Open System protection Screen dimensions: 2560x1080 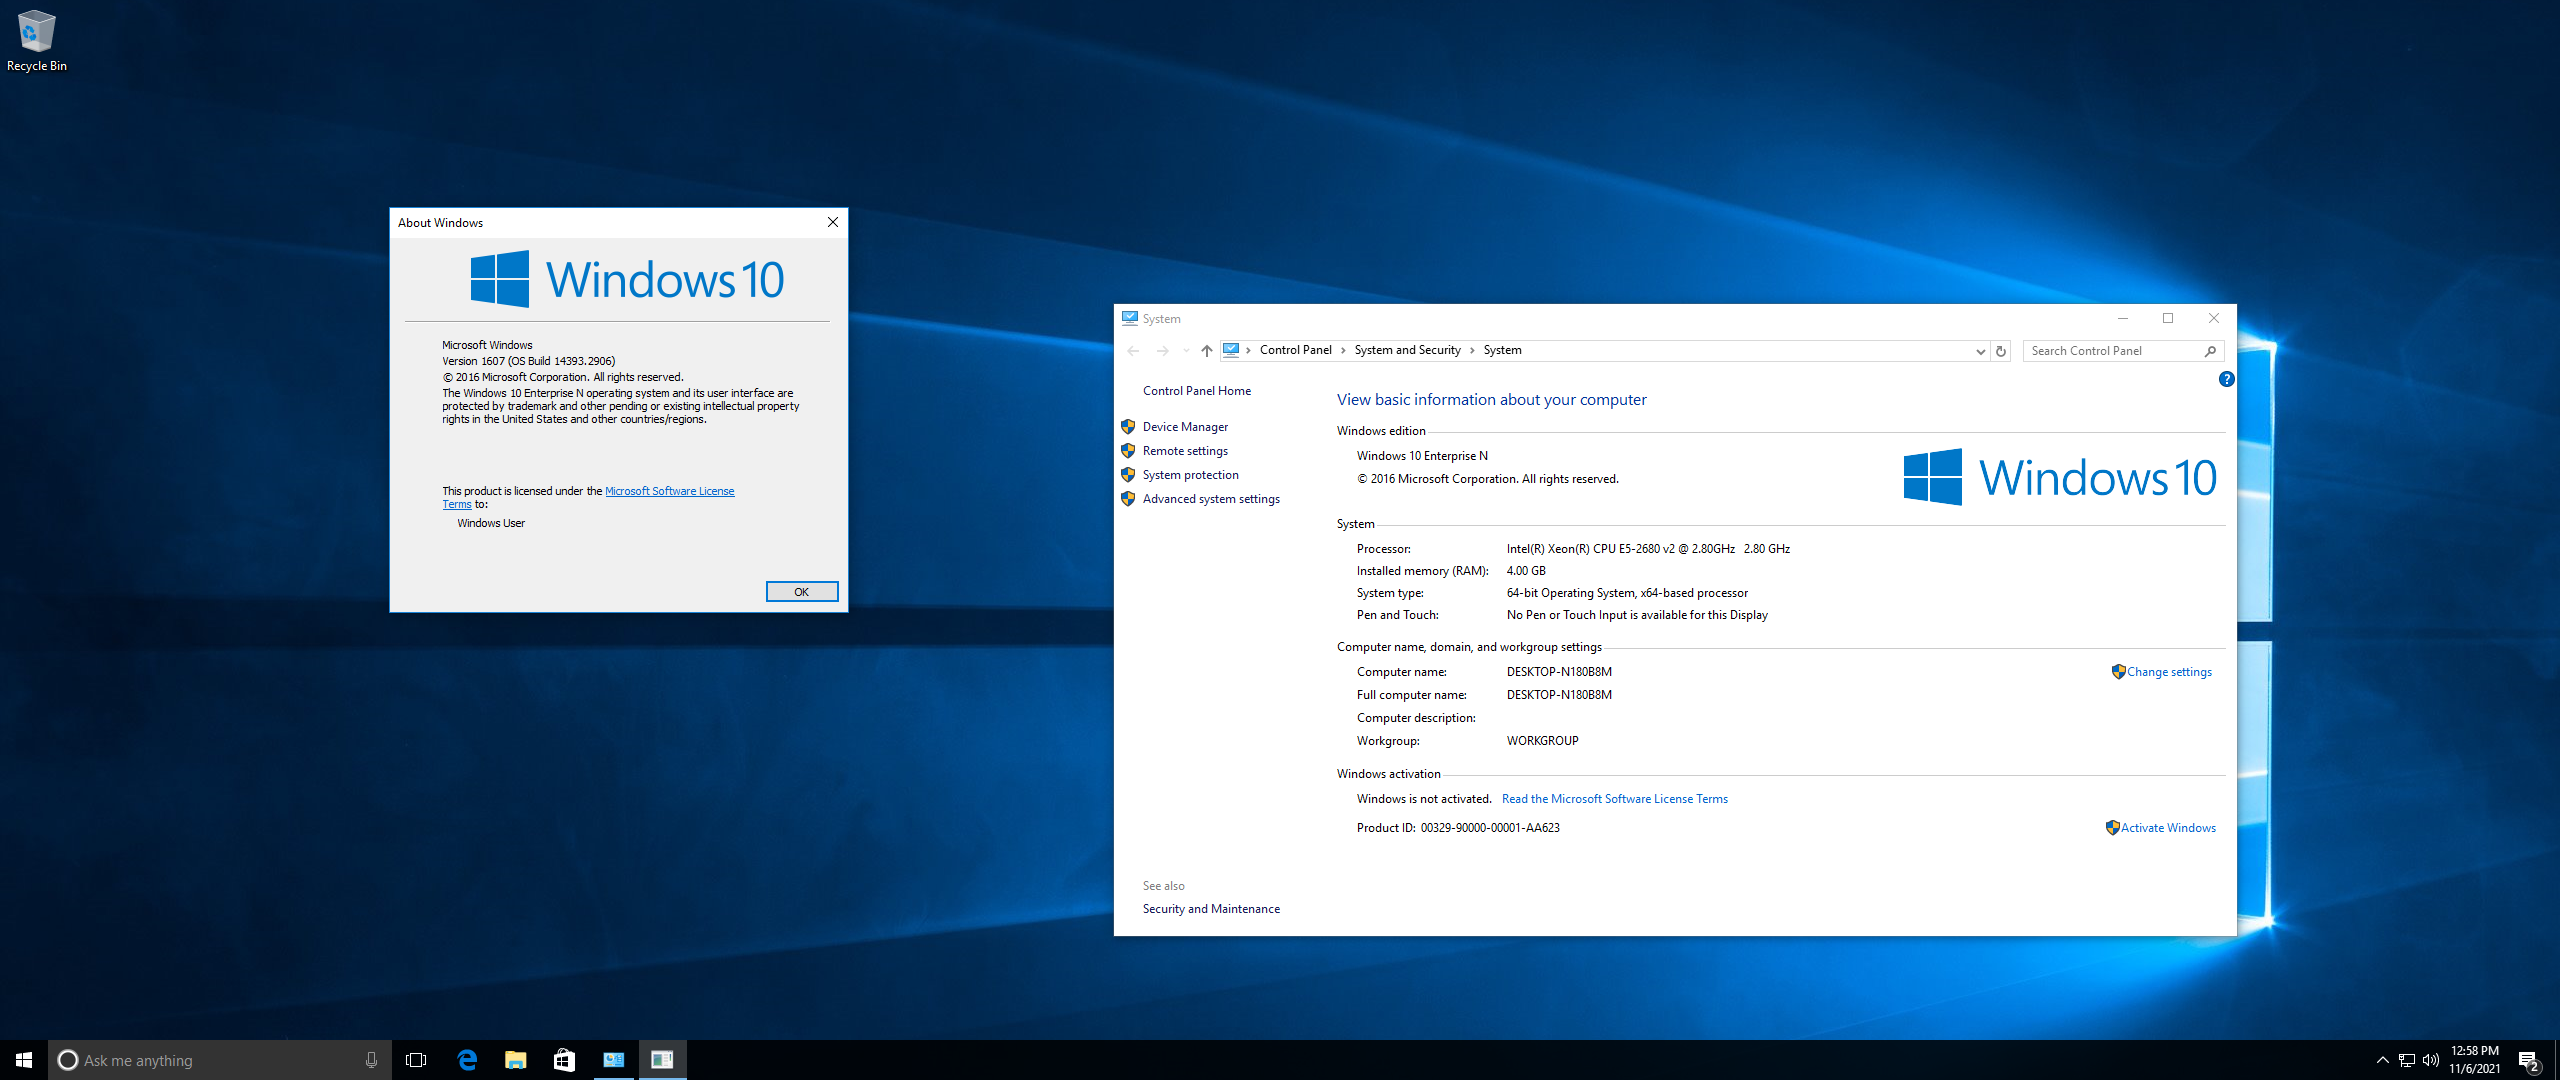(x=1190, y=475)
